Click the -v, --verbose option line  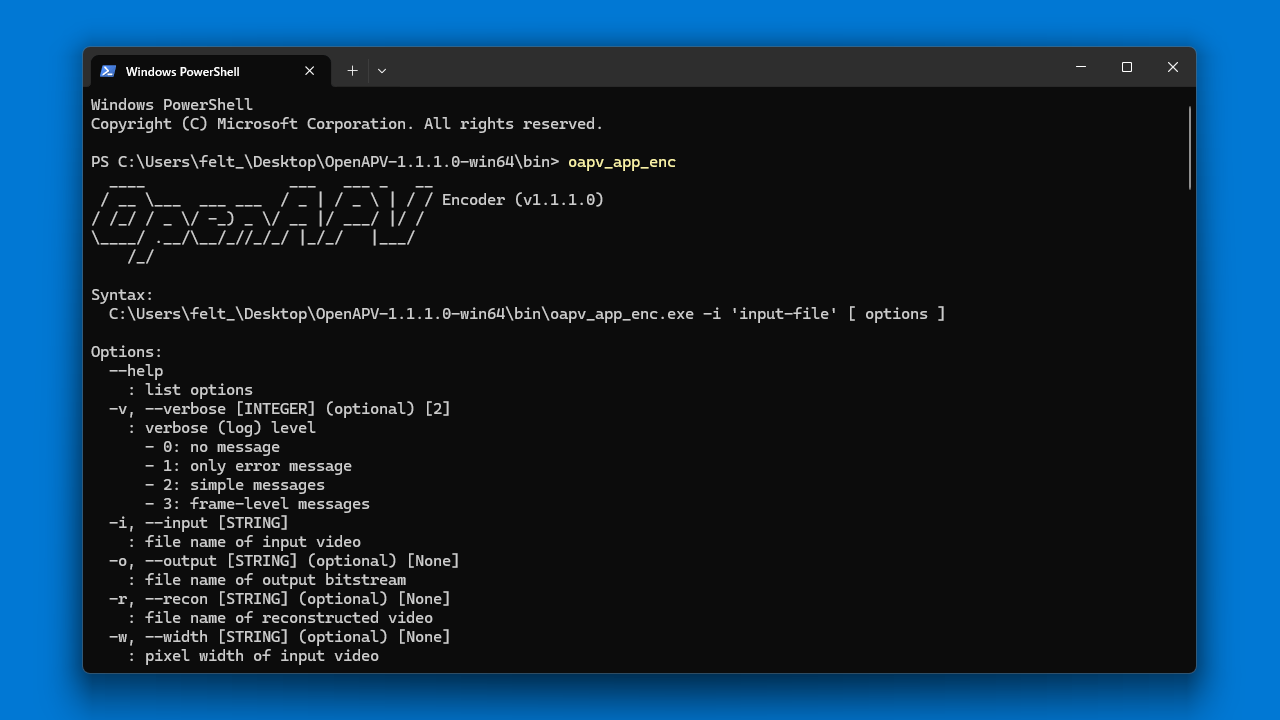pos(280,409)
